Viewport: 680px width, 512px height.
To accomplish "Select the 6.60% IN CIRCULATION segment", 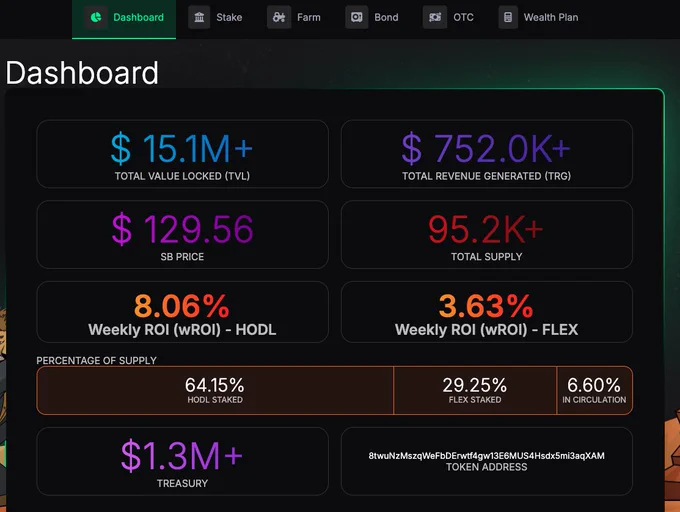I will [x=595, y=390].
